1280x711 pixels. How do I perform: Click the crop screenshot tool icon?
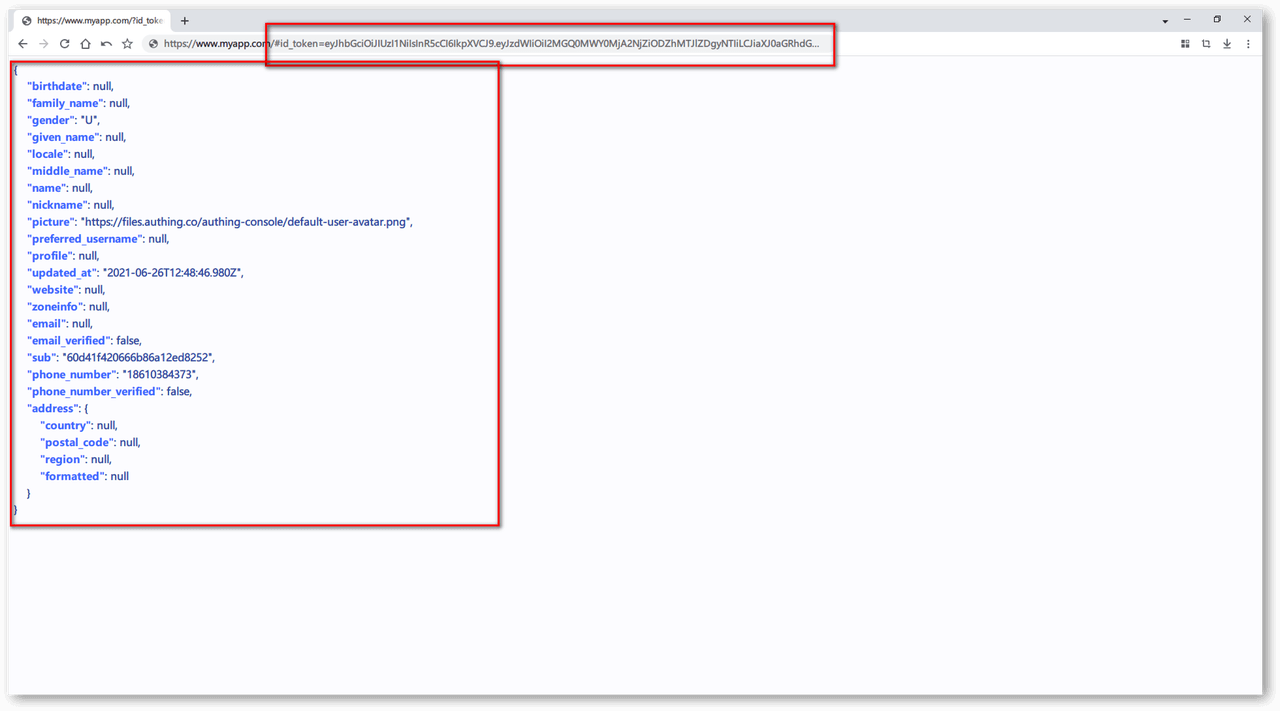point(1206,44)
